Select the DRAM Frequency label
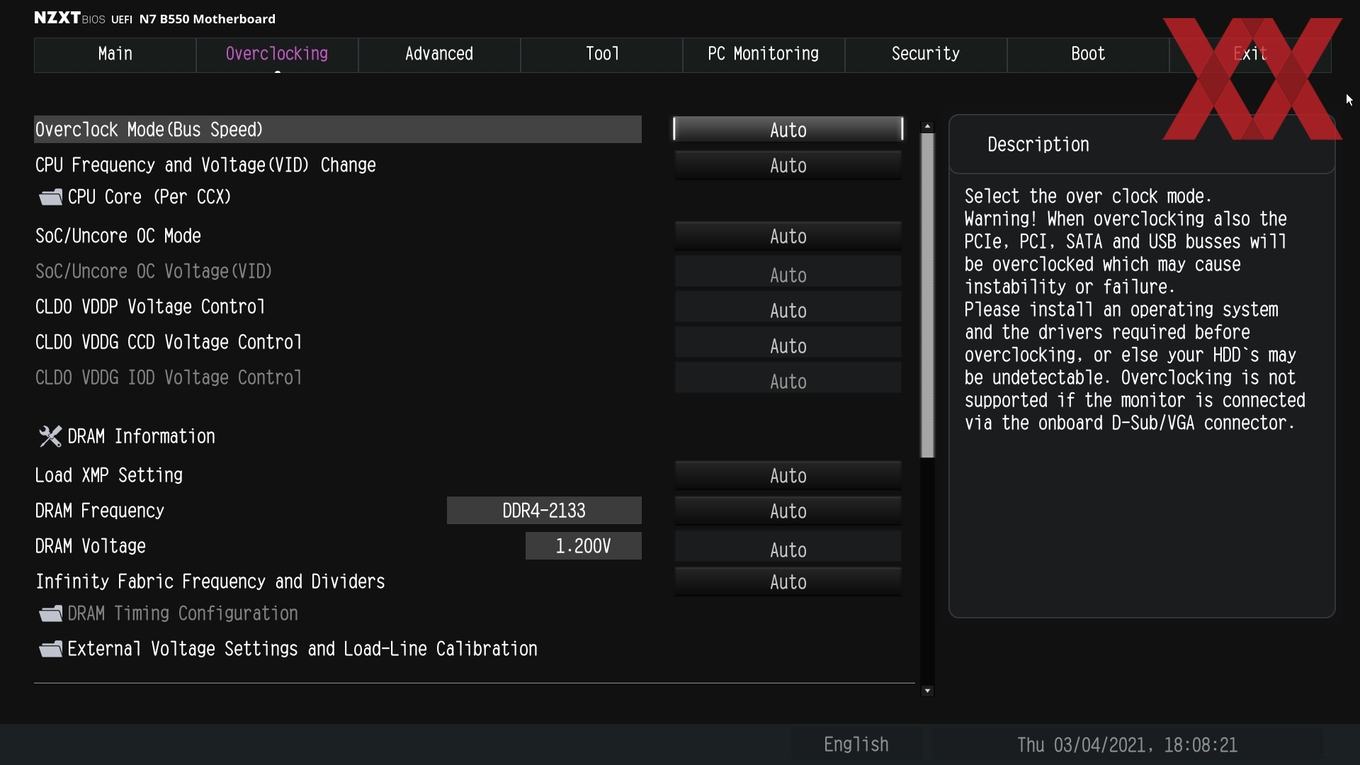 pyautogui.click(x=99, y=511)
